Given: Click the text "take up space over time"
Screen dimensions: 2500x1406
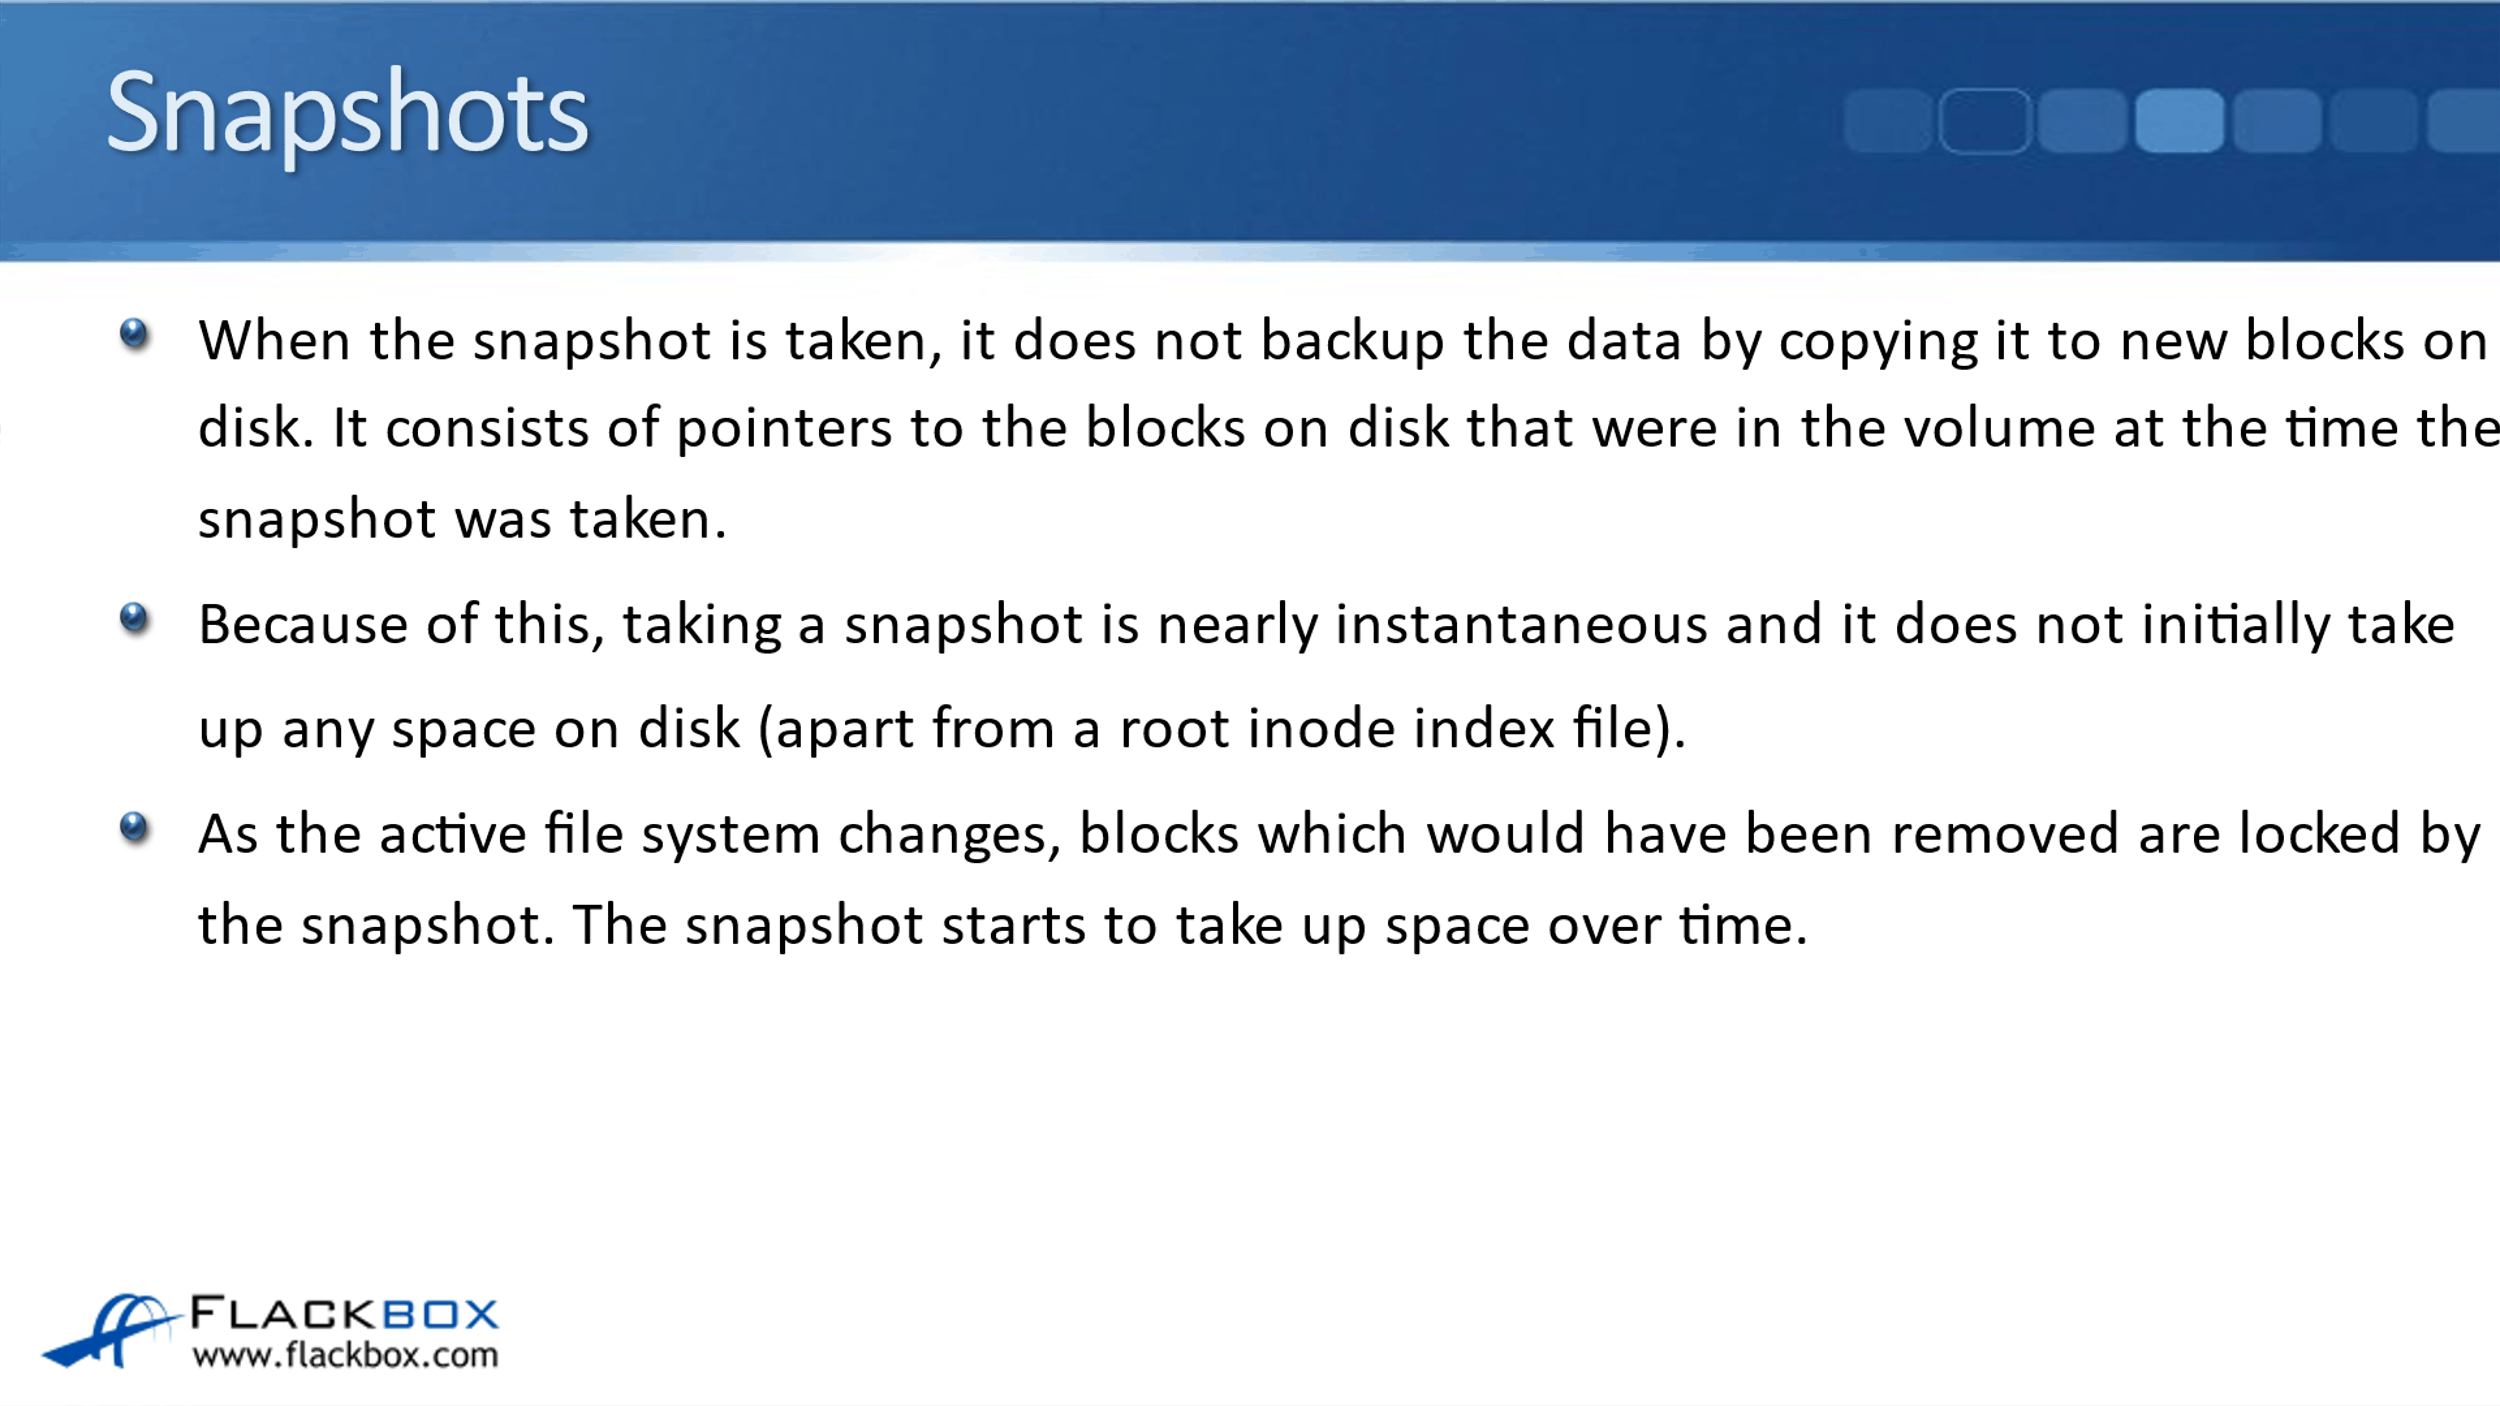Looking at the screenshot, I should pos(1491,925).
